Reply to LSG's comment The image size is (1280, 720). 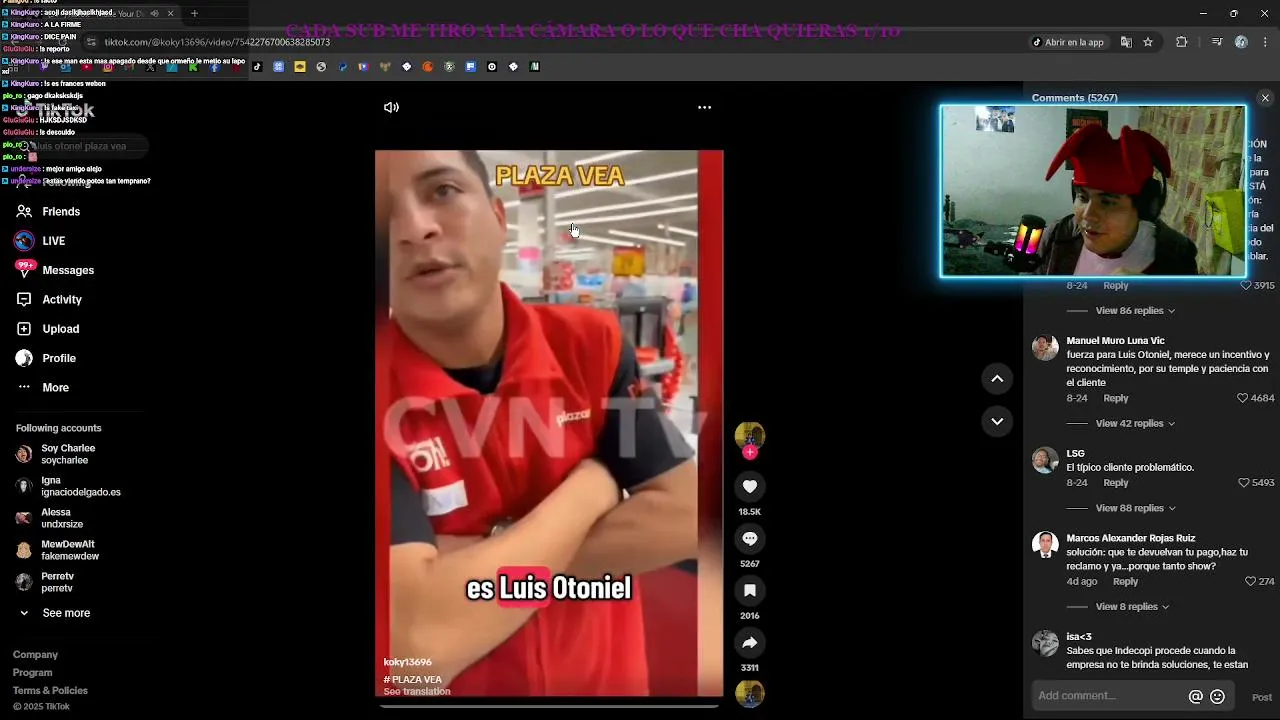point(1116,483)
